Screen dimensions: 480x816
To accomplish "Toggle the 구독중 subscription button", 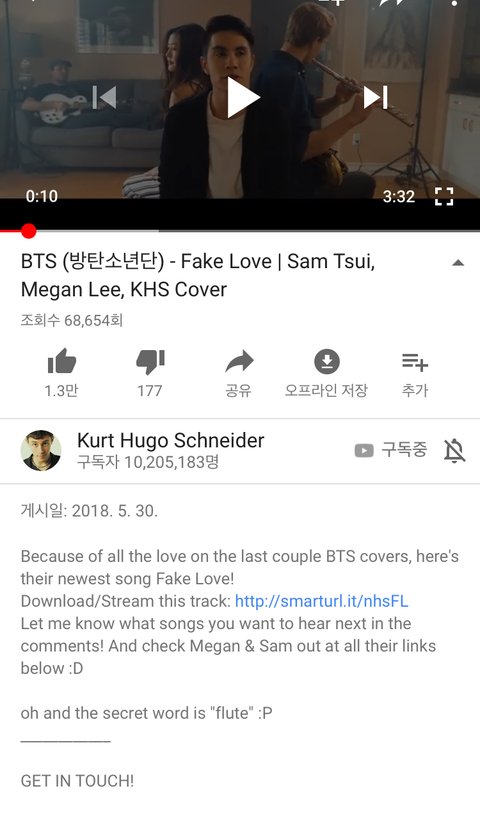I will 390,450.
